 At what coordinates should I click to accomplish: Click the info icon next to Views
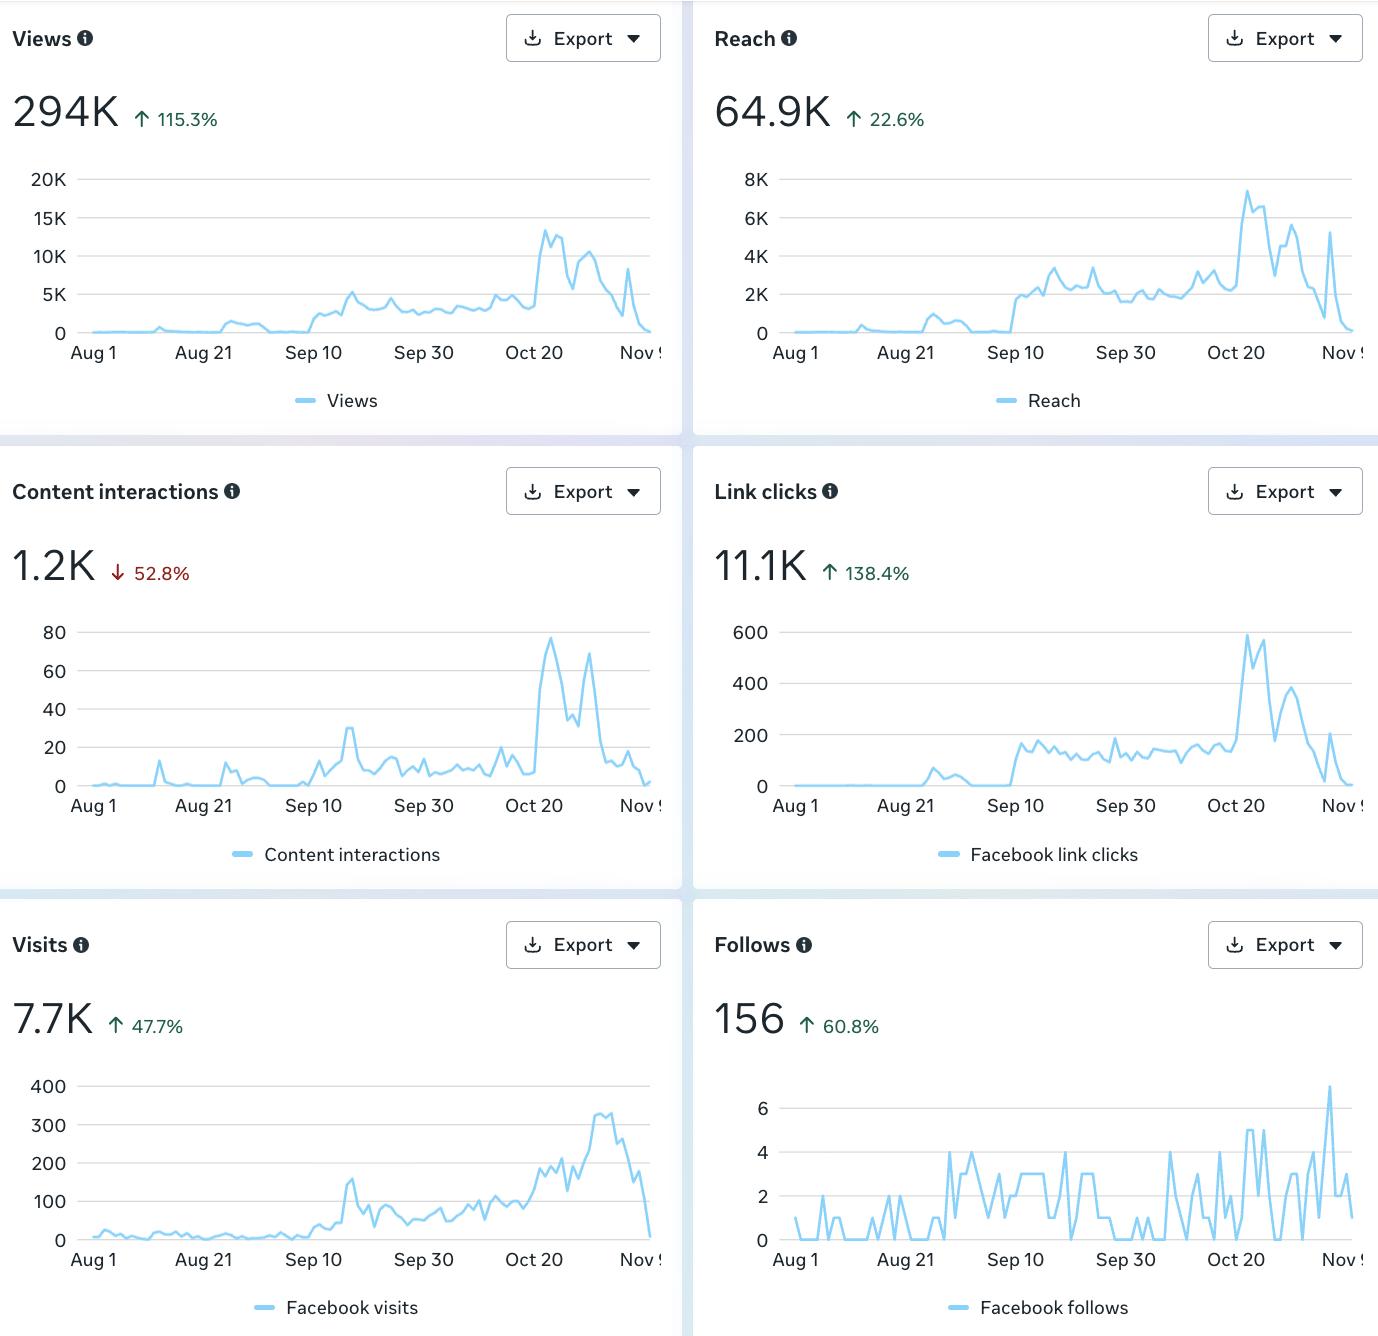point(85,38)
